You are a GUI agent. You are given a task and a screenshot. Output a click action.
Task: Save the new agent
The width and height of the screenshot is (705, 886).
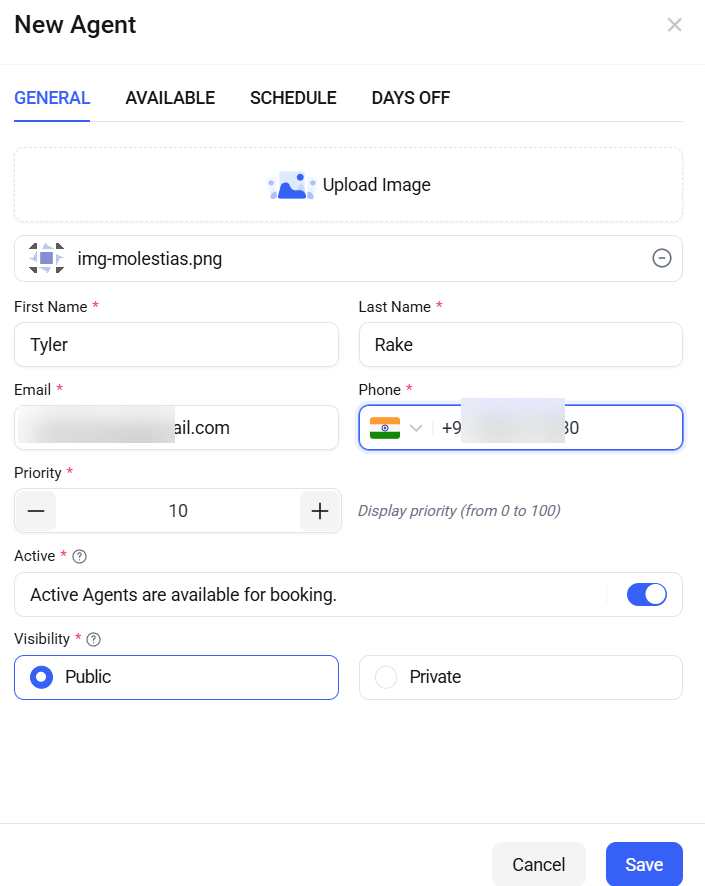(x=644, y=864)
